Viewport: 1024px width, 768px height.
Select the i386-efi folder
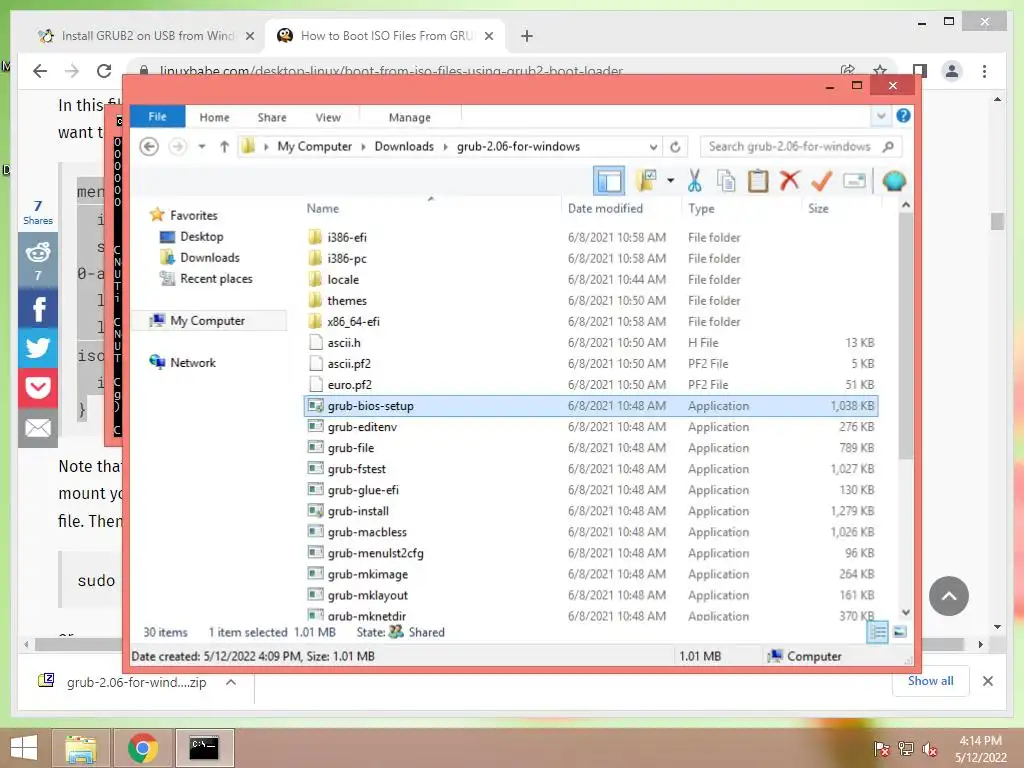pos(347,237)
